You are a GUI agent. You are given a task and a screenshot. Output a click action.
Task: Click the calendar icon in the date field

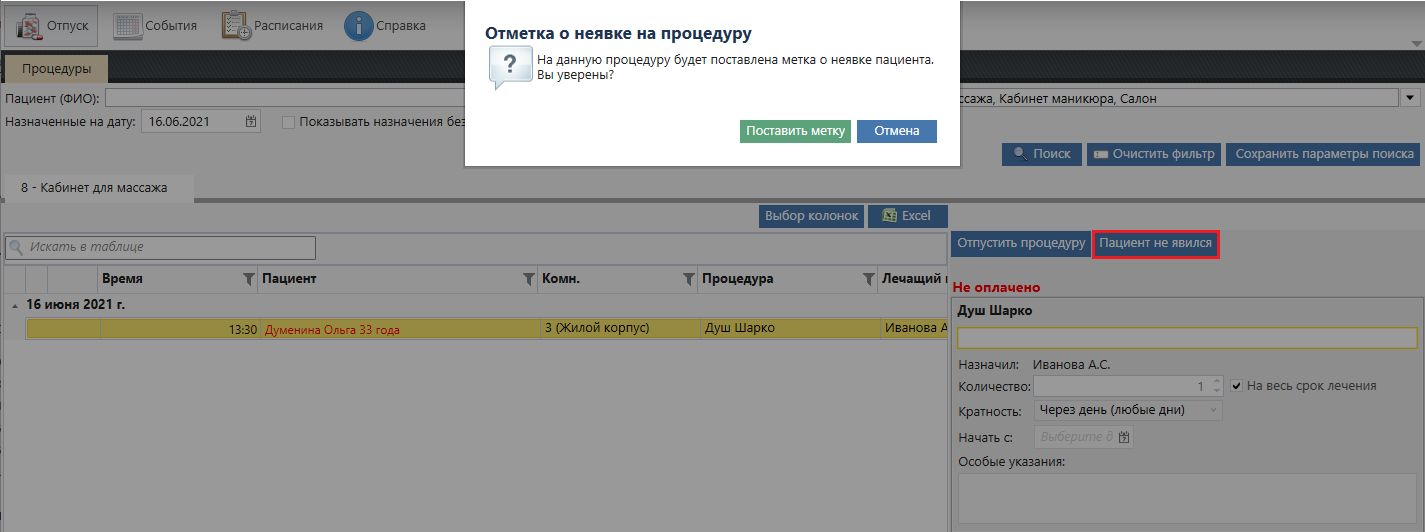251,122
